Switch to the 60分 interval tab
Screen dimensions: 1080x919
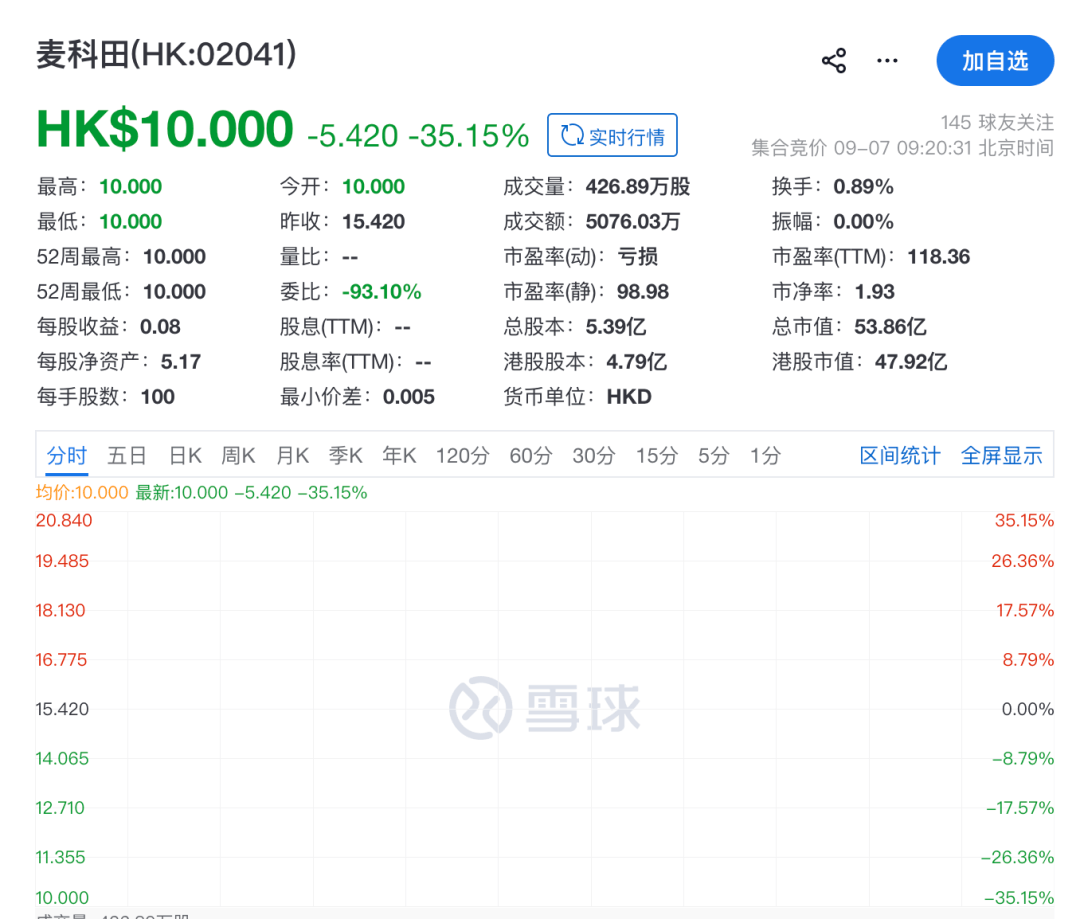[x=531, y=455]
